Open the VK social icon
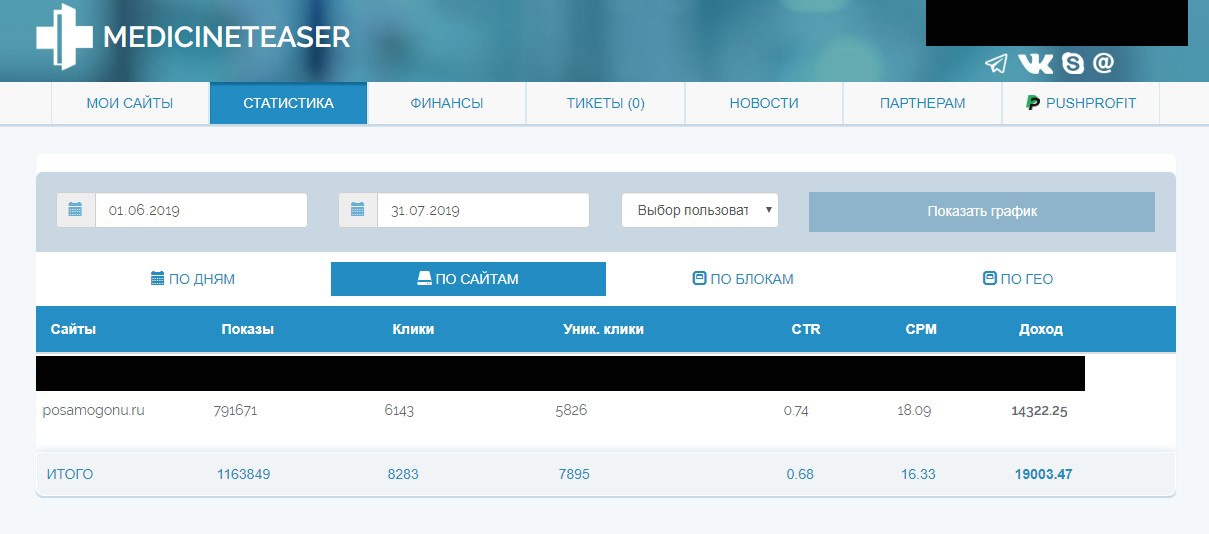The width and height of the screenshot is (1209, 534). (x=1035, y=64)
